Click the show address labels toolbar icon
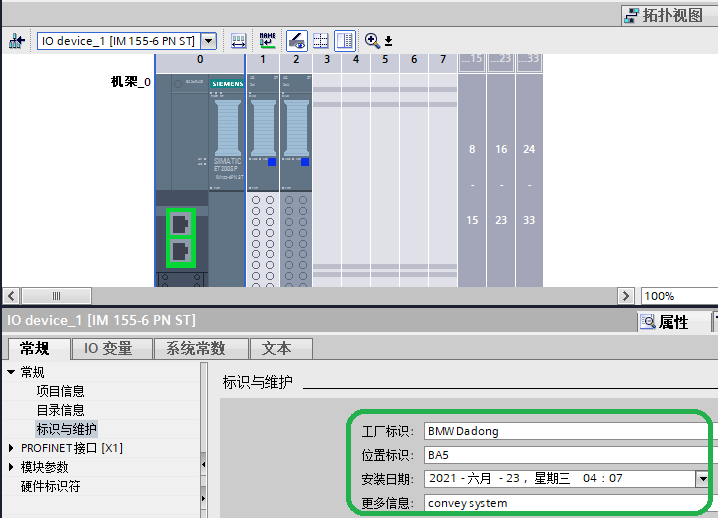Image resolution: width=718 pixels, height=519 pixels. (238, 41)
